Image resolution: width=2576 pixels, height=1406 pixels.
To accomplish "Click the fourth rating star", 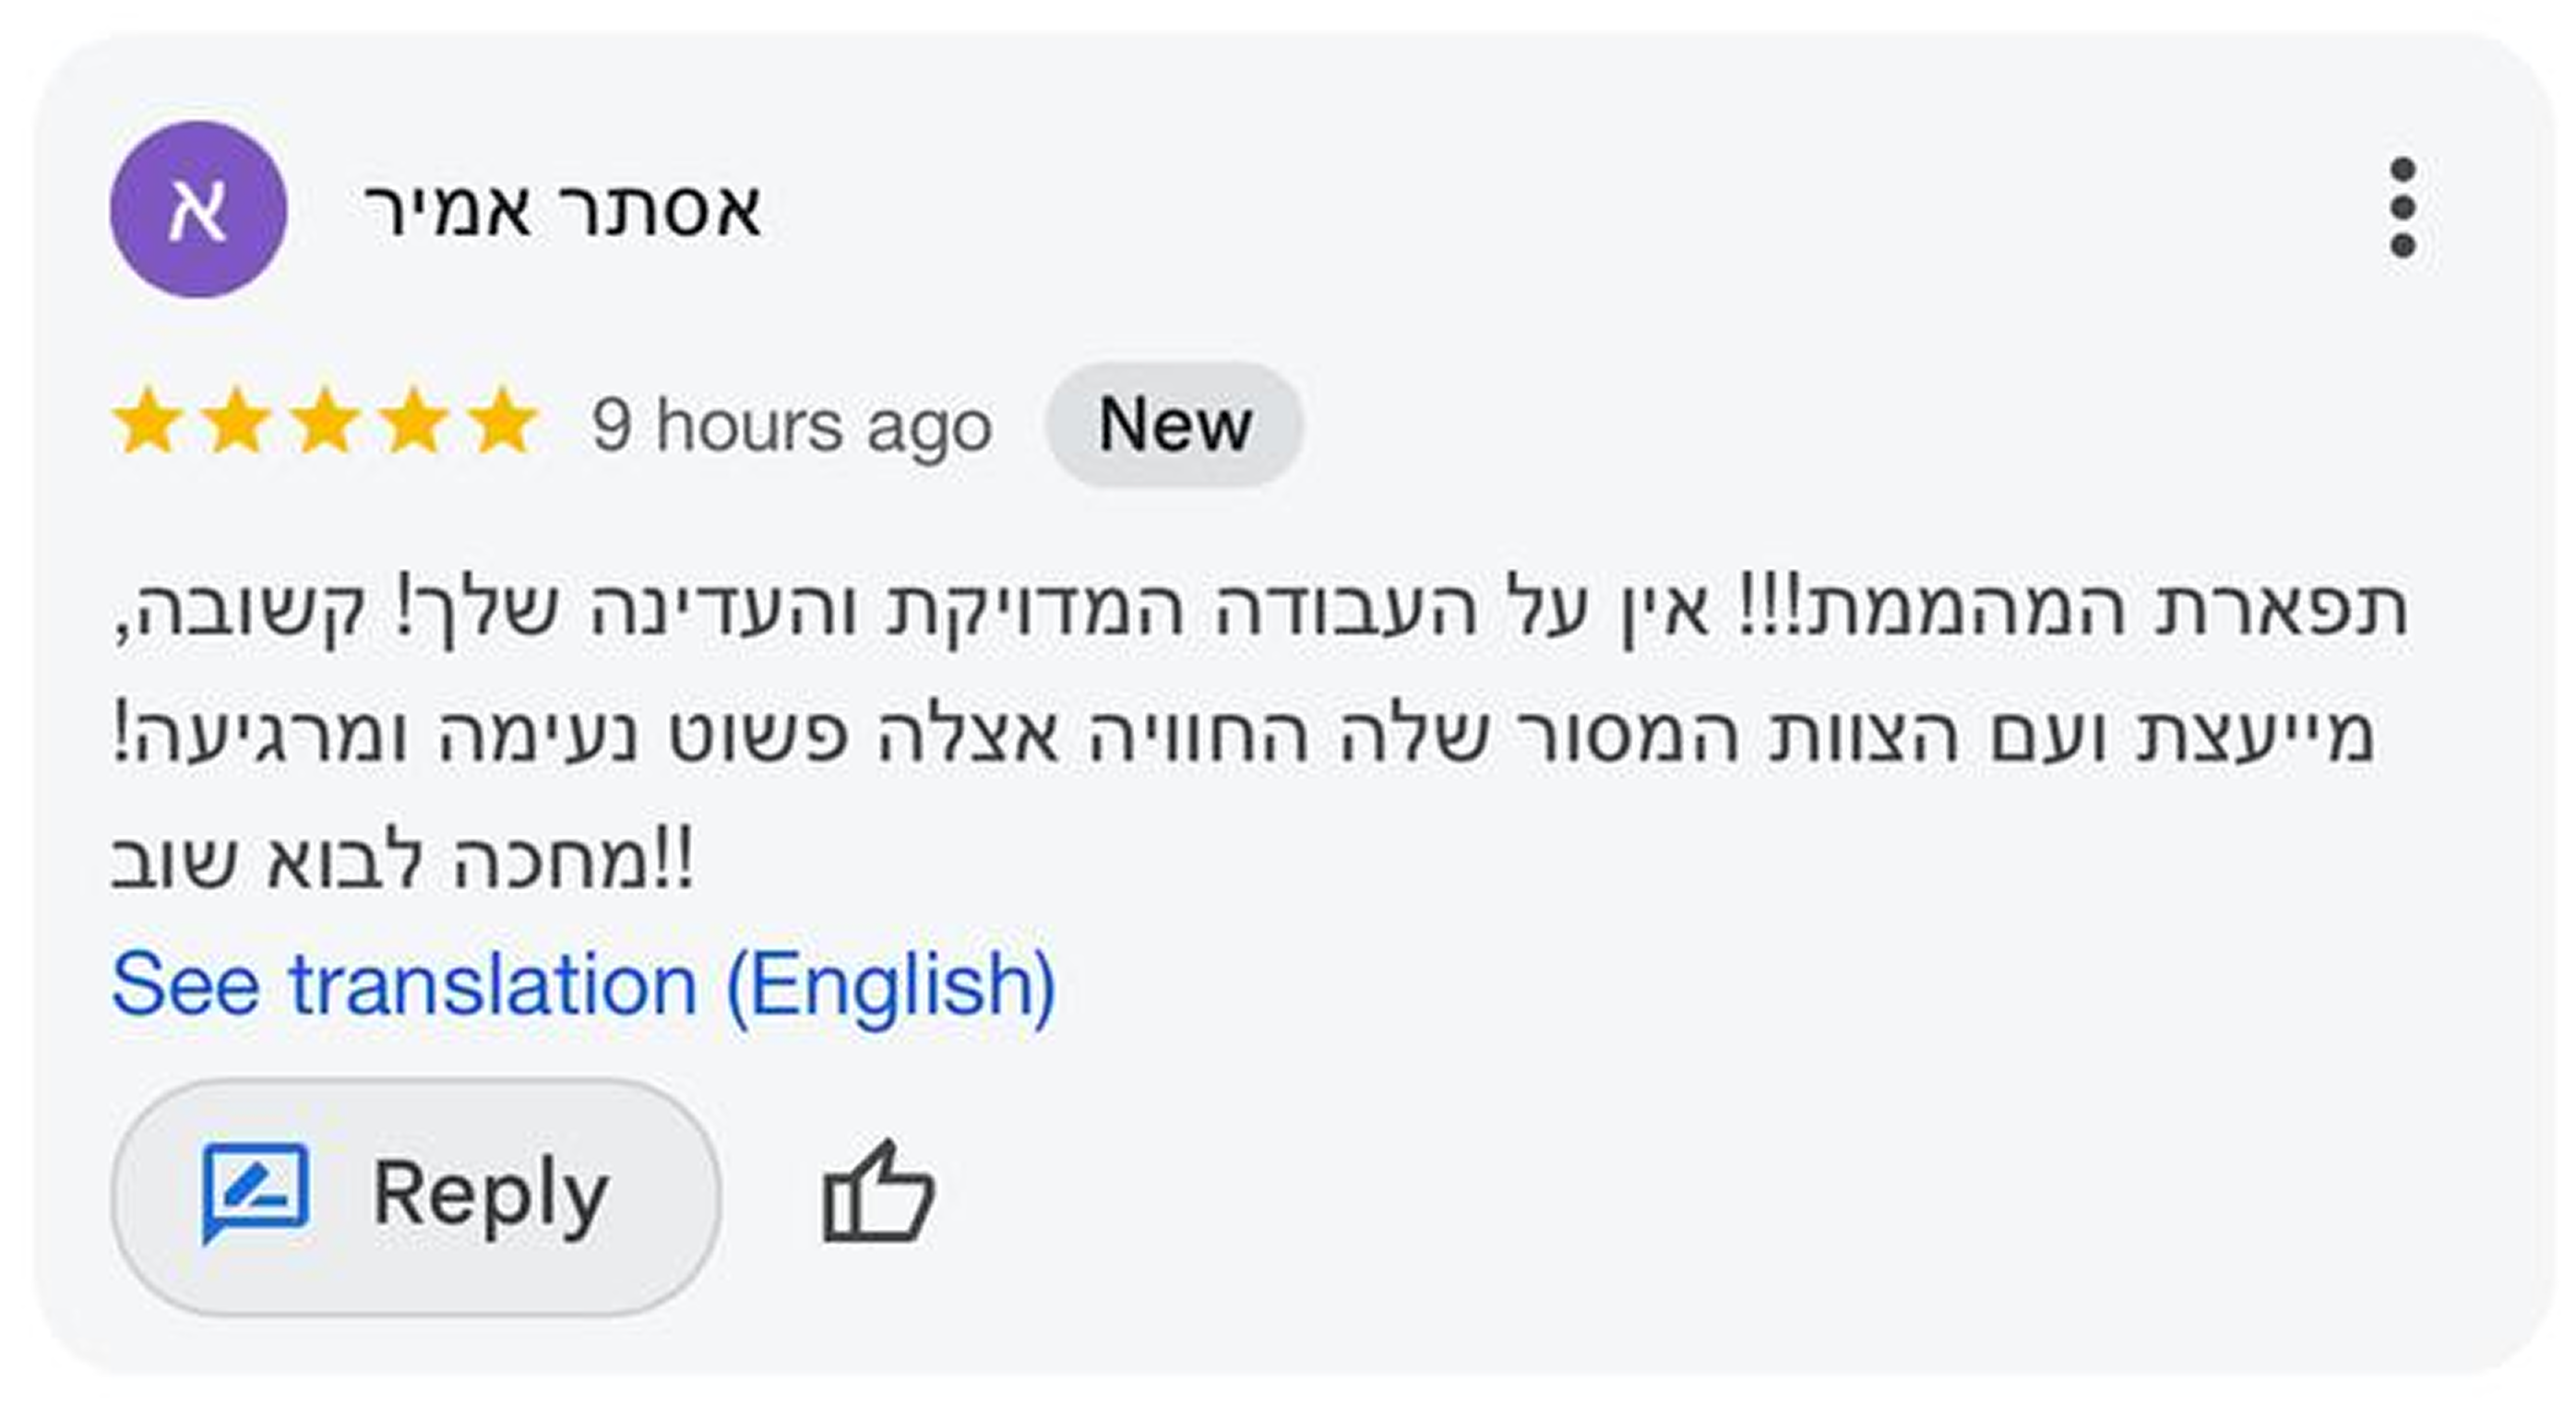I will 414,423.
